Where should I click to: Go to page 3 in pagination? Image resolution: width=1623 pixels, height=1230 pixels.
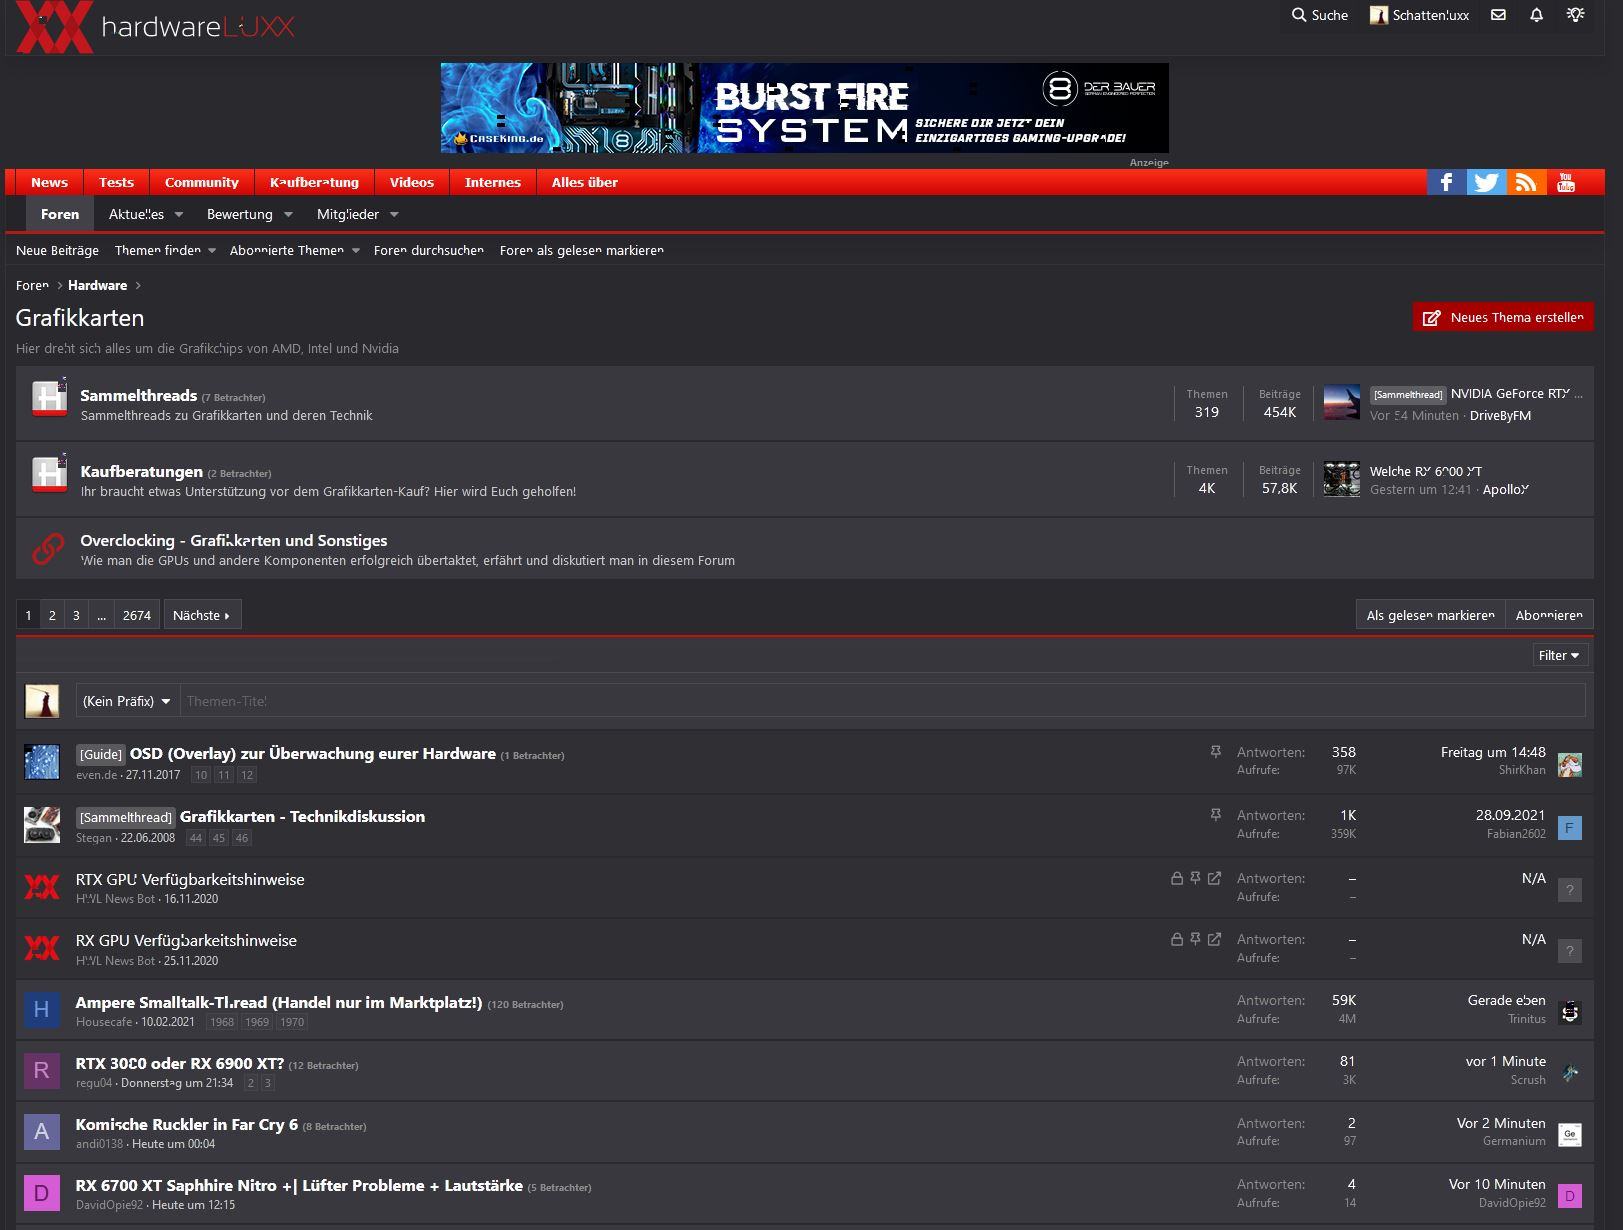click(76, 615)
